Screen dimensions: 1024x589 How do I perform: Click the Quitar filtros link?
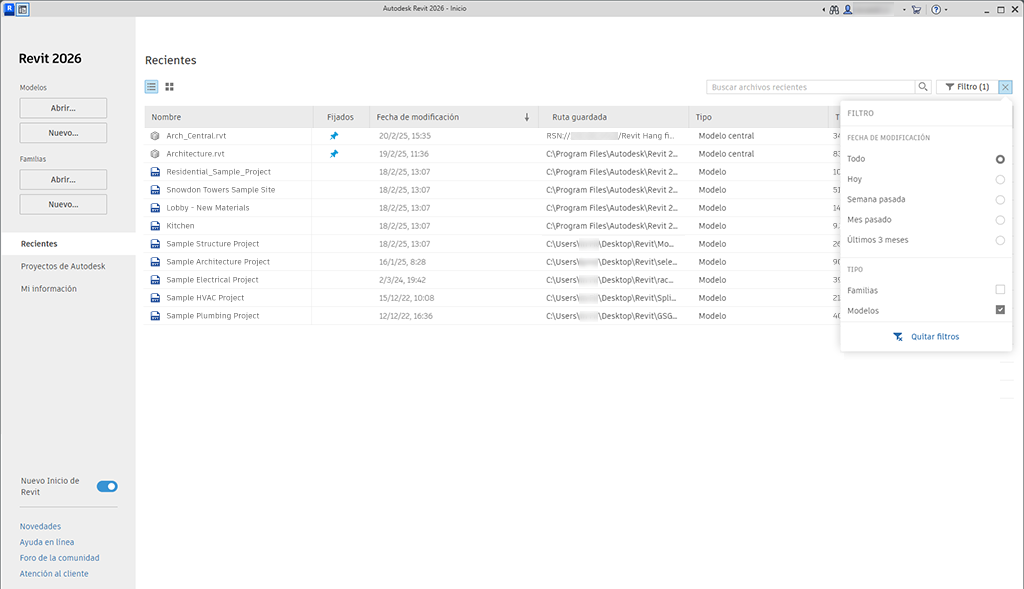(x=935, y=337)
